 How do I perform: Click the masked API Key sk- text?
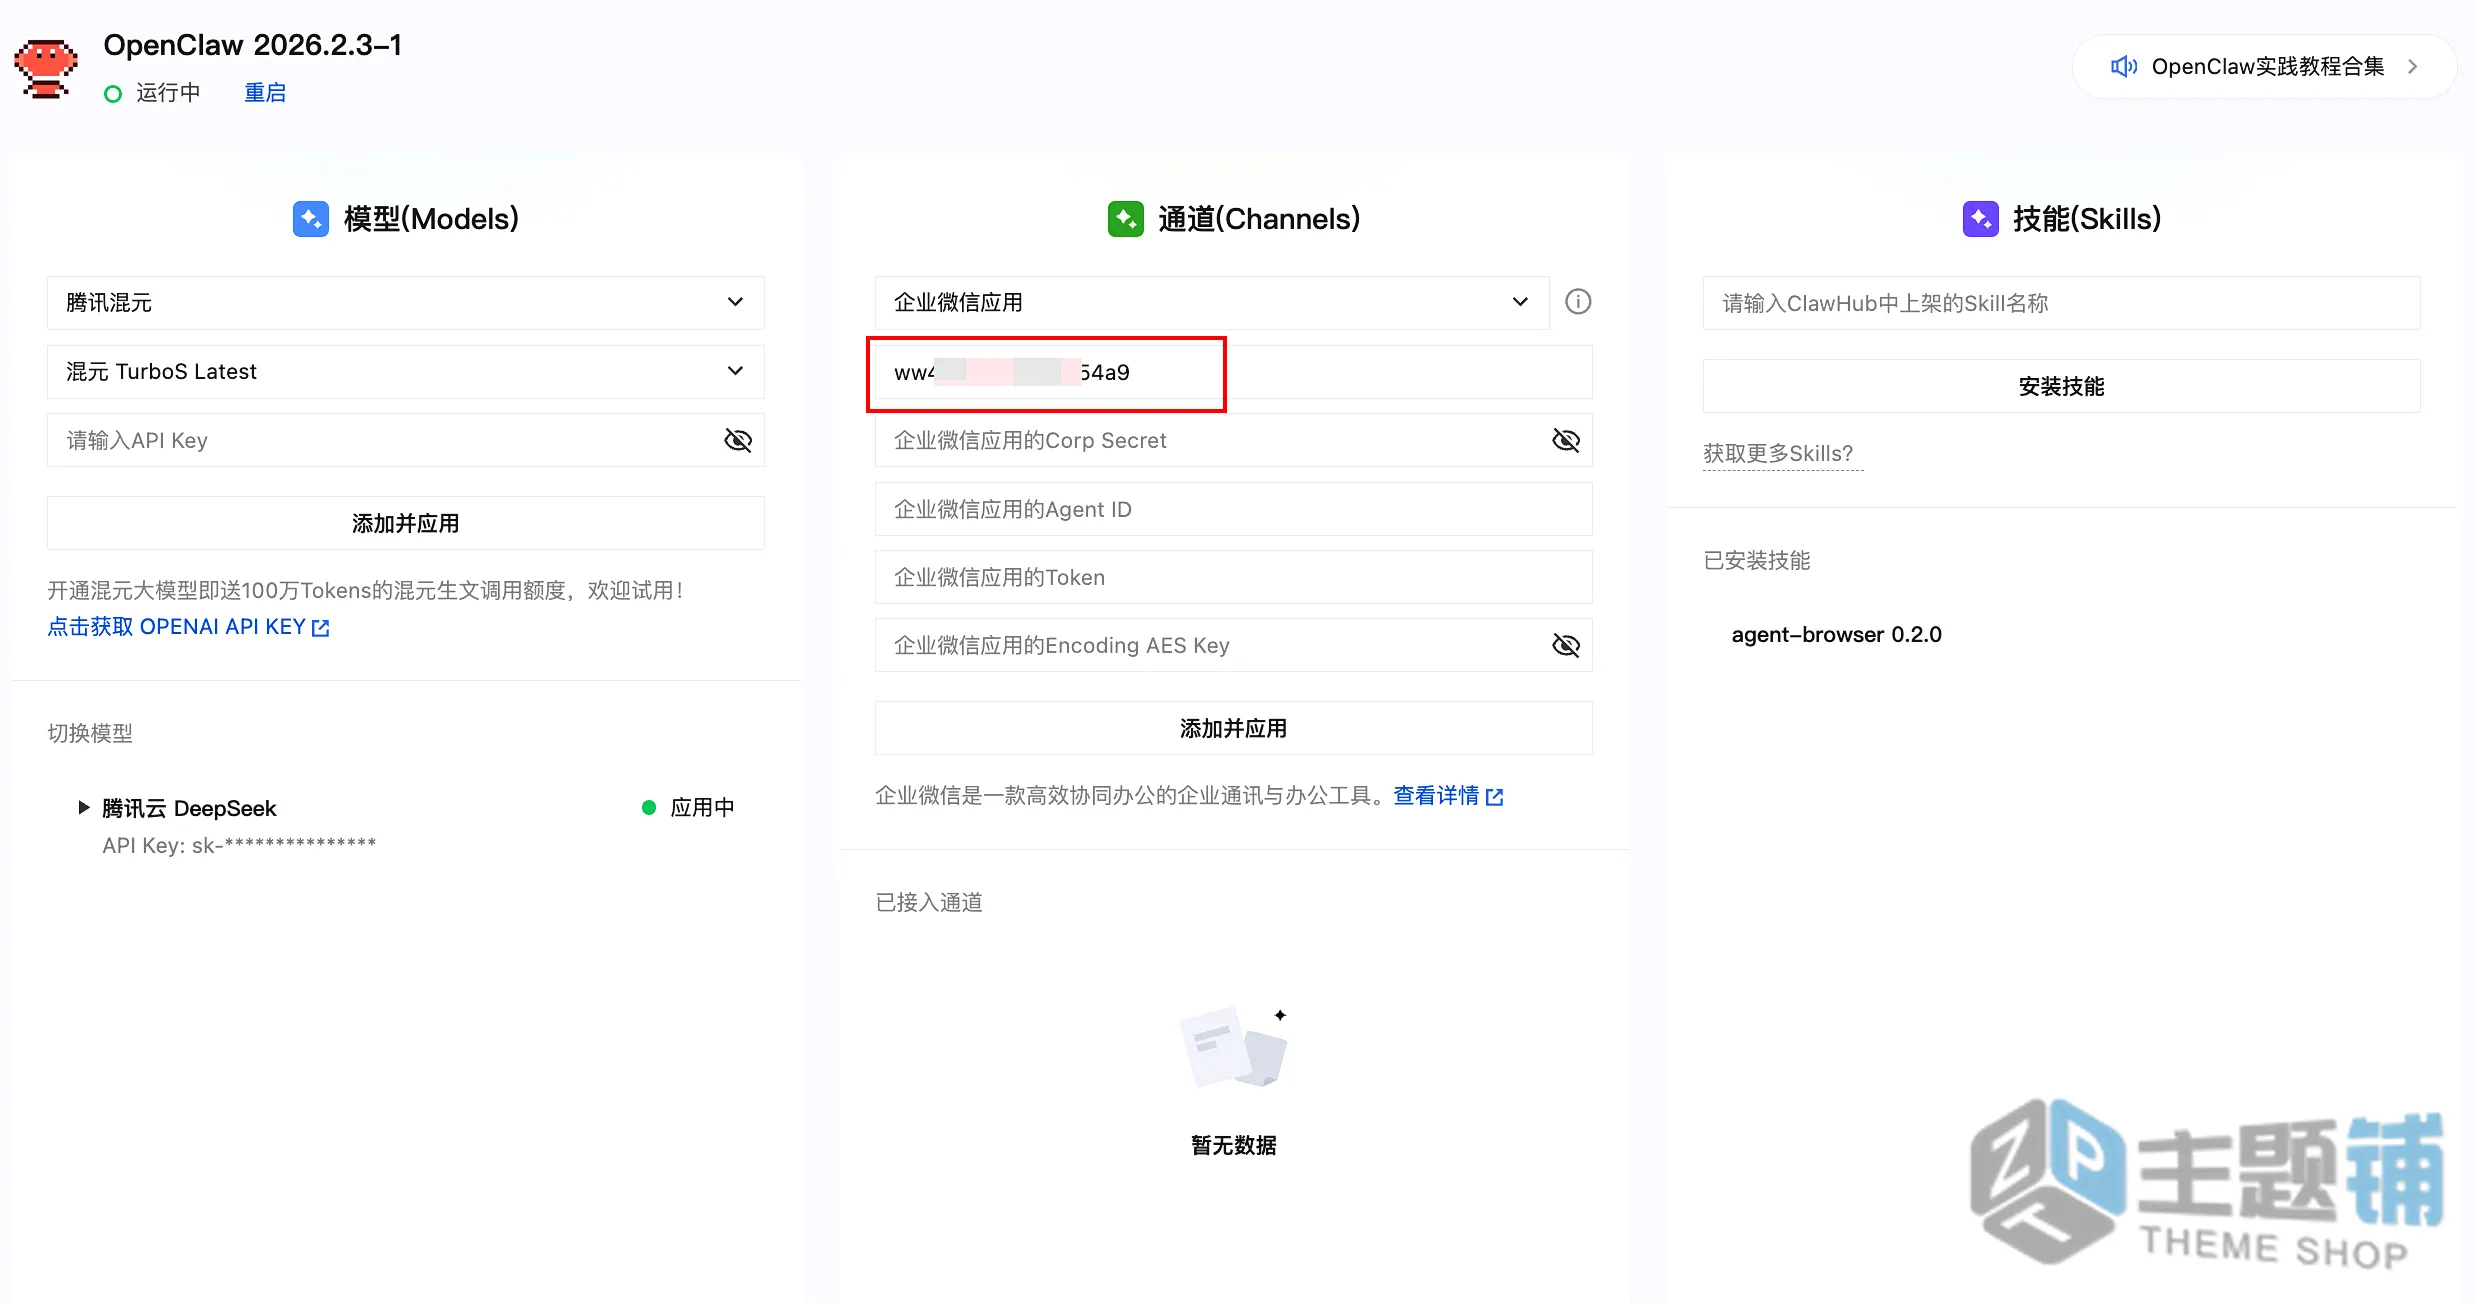click(x=239, y=846)
